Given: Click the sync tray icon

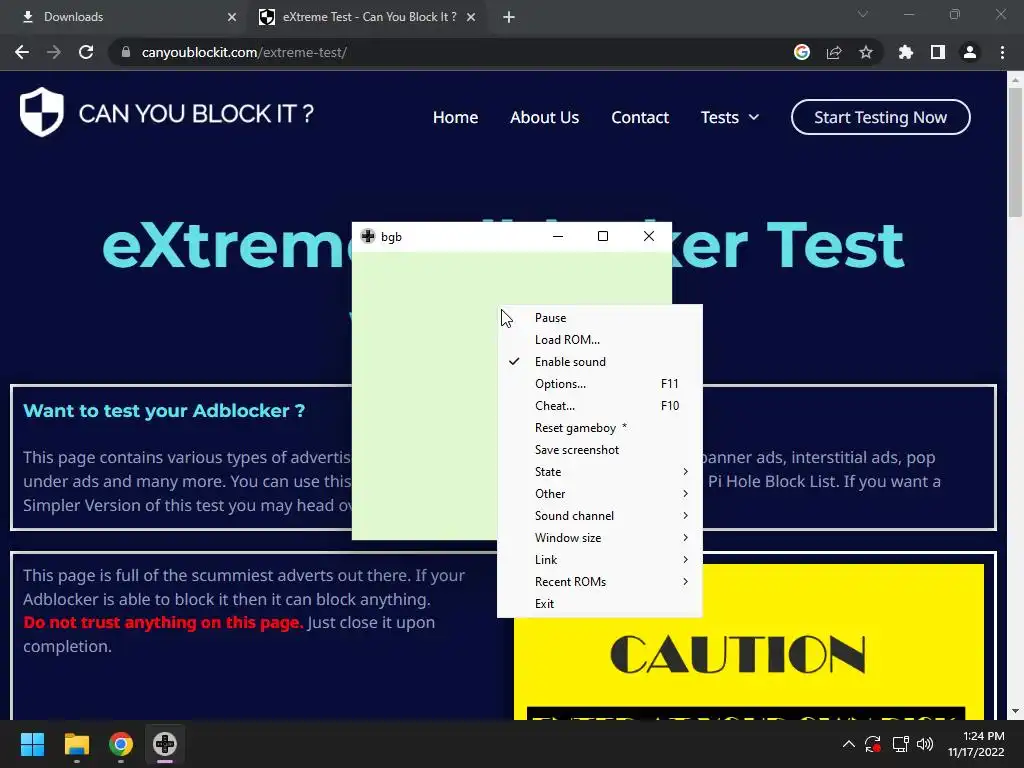Looking at the screenshot, I should point(873,744).
